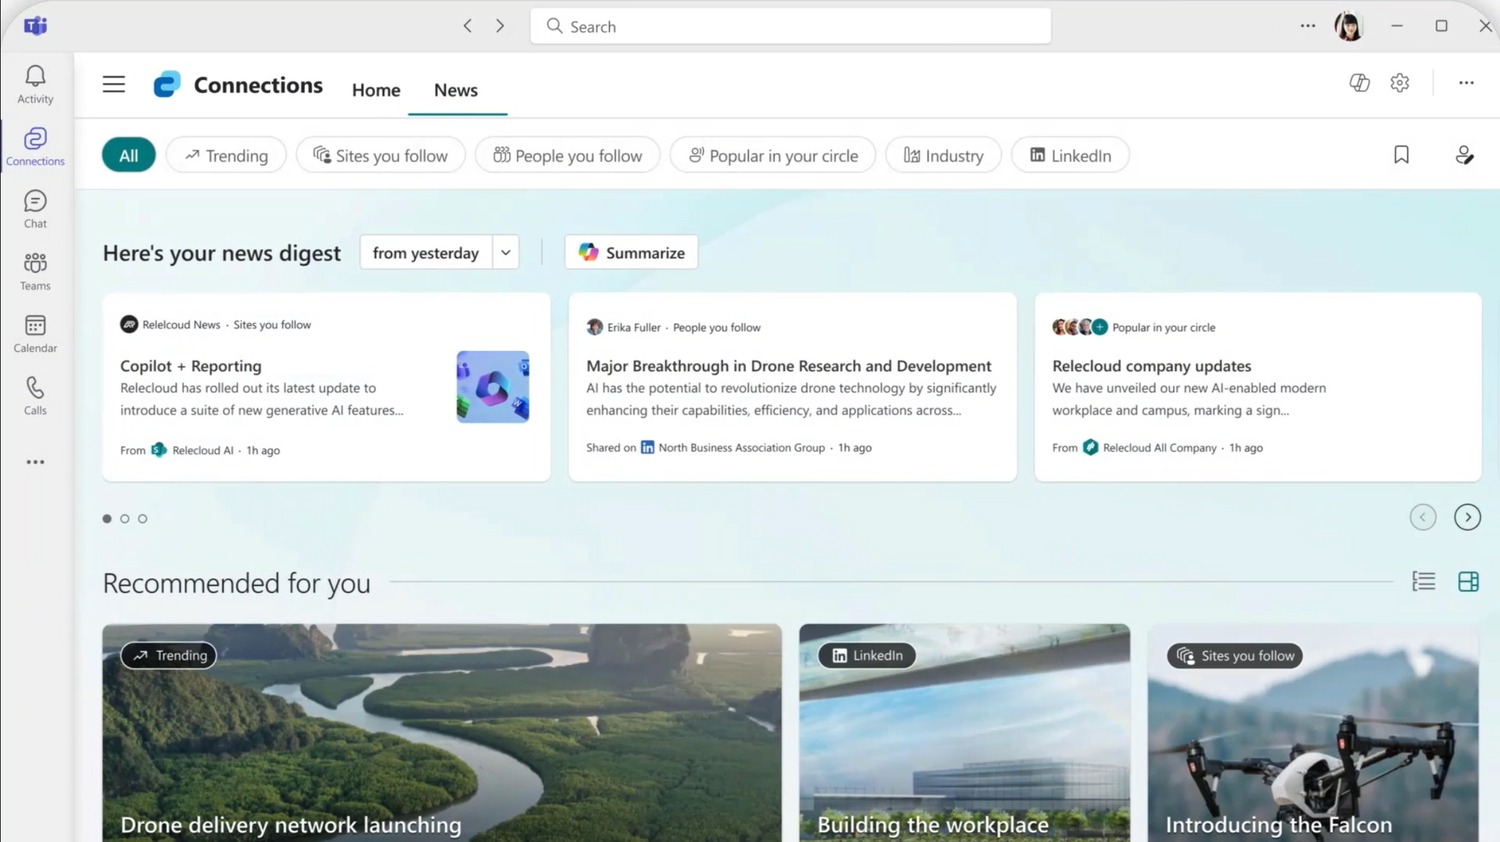The width and height of the screenshot is (1500, 842).
Task: Open Copilot + Reporting thumbnail image
Action: [493, 387]
